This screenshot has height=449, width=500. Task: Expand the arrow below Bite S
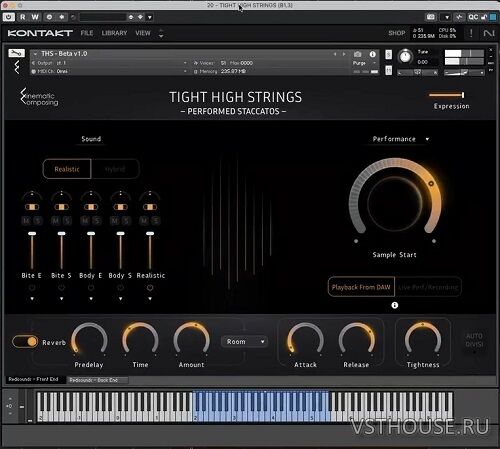coord(61,299)
